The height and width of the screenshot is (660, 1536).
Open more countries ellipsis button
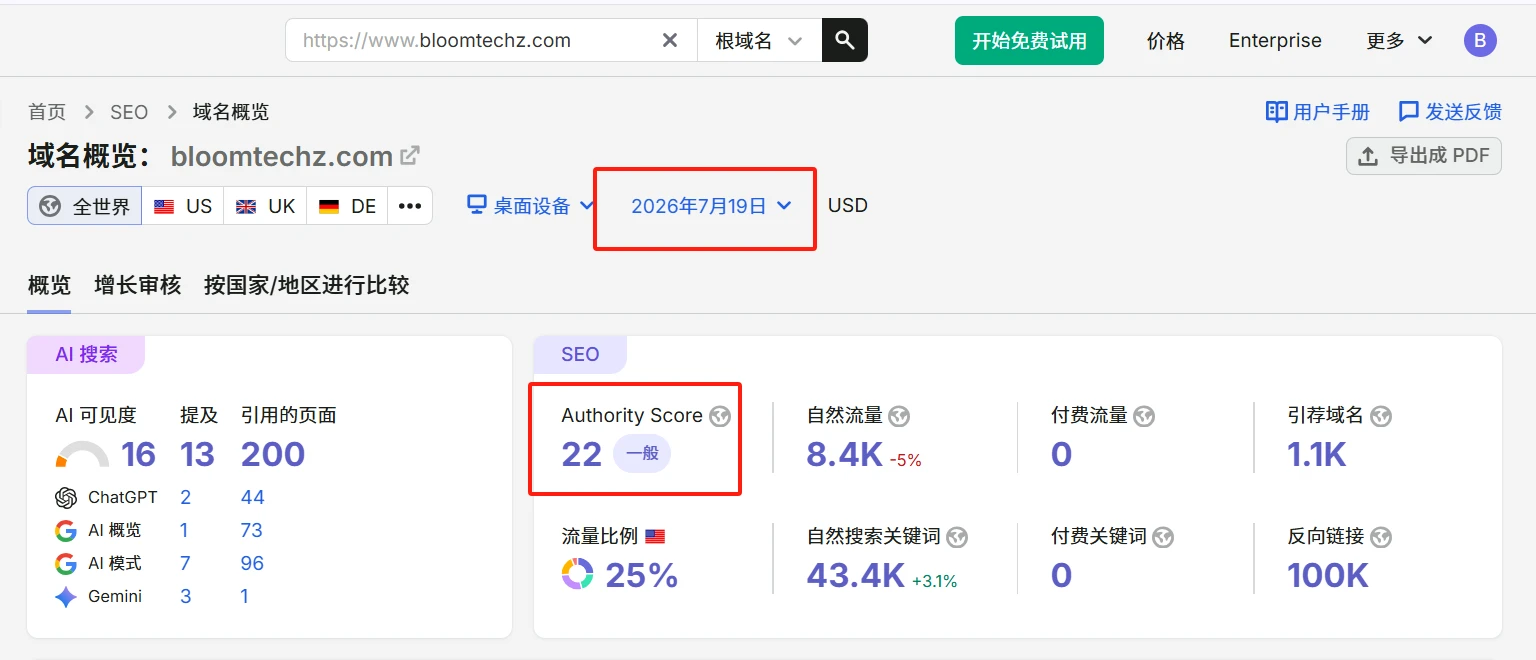[410, 206]
